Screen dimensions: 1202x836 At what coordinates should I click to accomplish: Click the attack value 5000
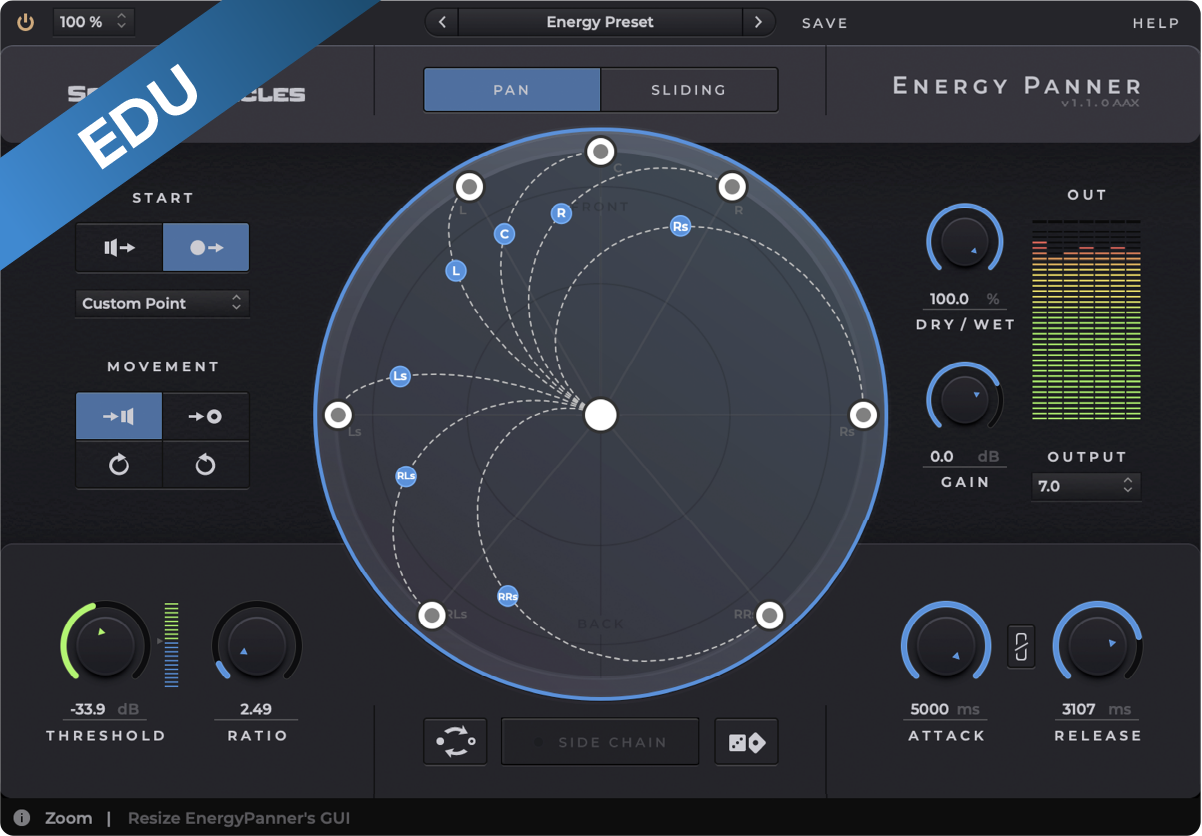(x=930, y=709)
